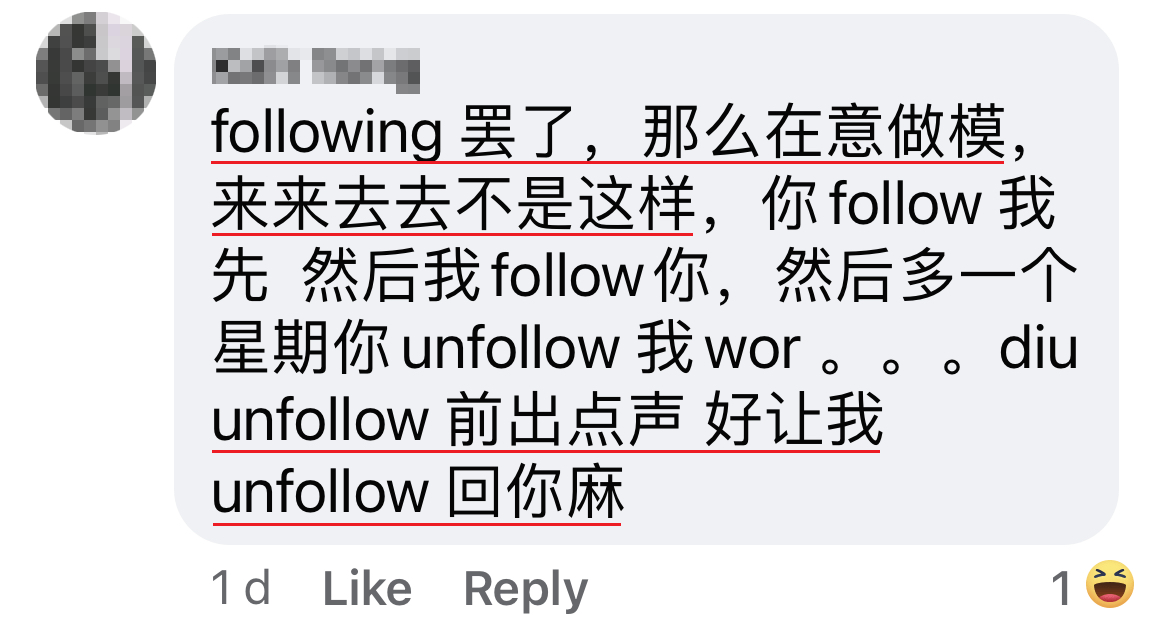Click "然后我 follow 你" in the third line
The width and height of the screenshot is (1170, 627).
506,276
